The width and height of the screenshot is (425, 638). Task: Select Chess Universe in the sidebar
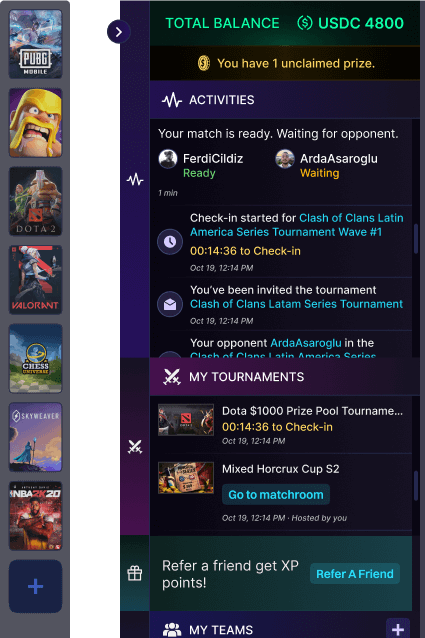pos(35,358)
